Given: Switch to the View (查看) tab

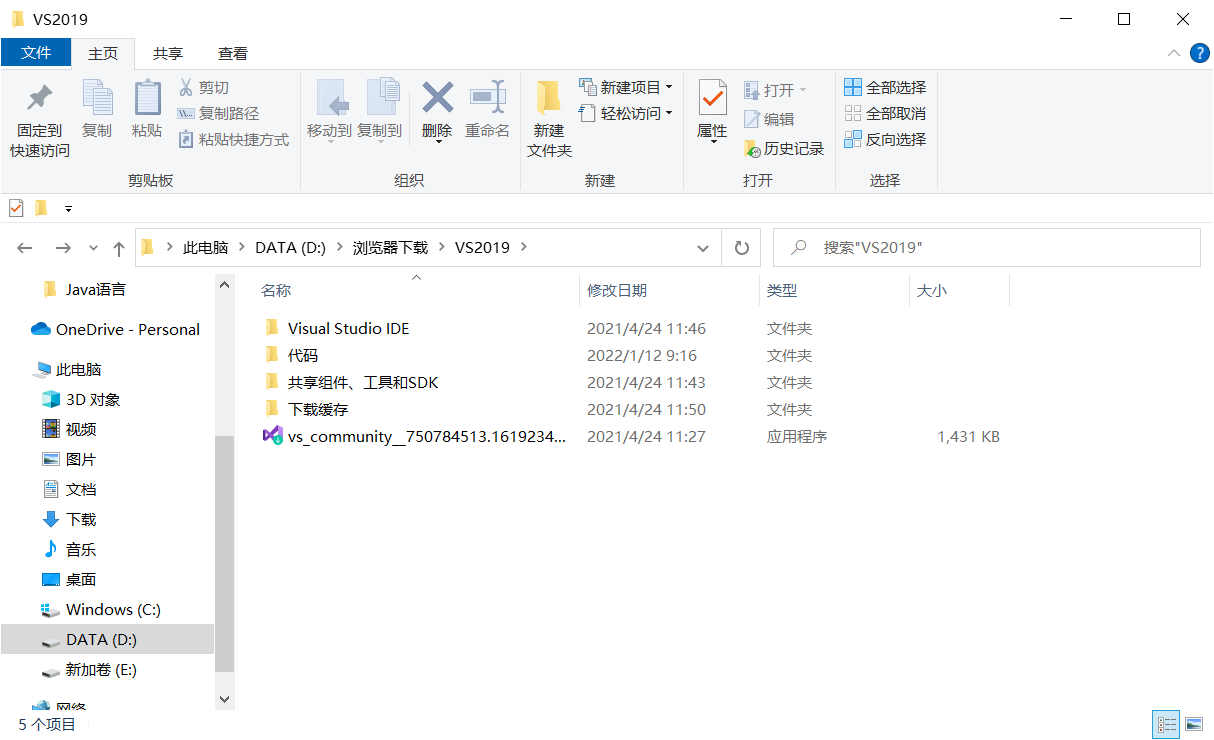Looking at the screenshot, I should tap(233, 54).
